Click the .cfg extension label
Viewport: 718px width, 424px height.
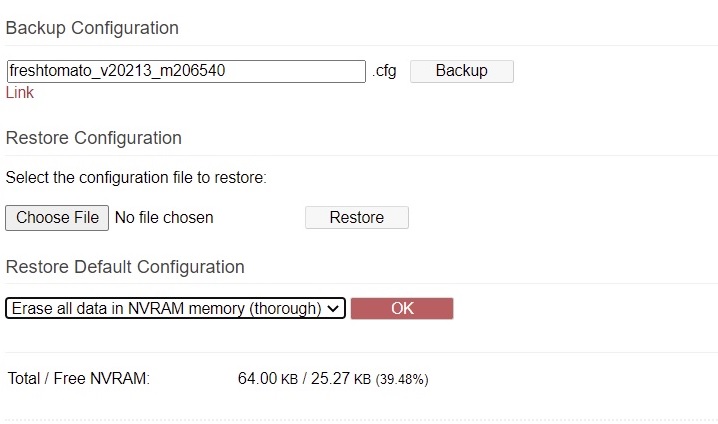tap(384, 71)
